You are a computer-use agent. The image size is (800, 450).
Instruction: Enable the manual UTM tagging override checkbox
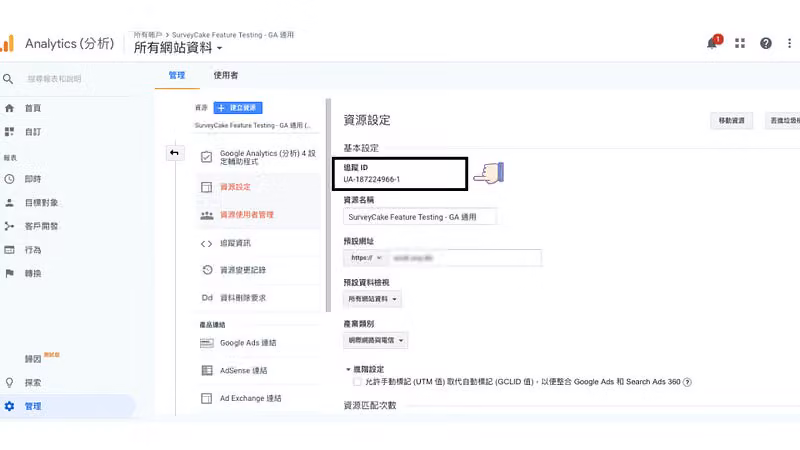(357, 382)
